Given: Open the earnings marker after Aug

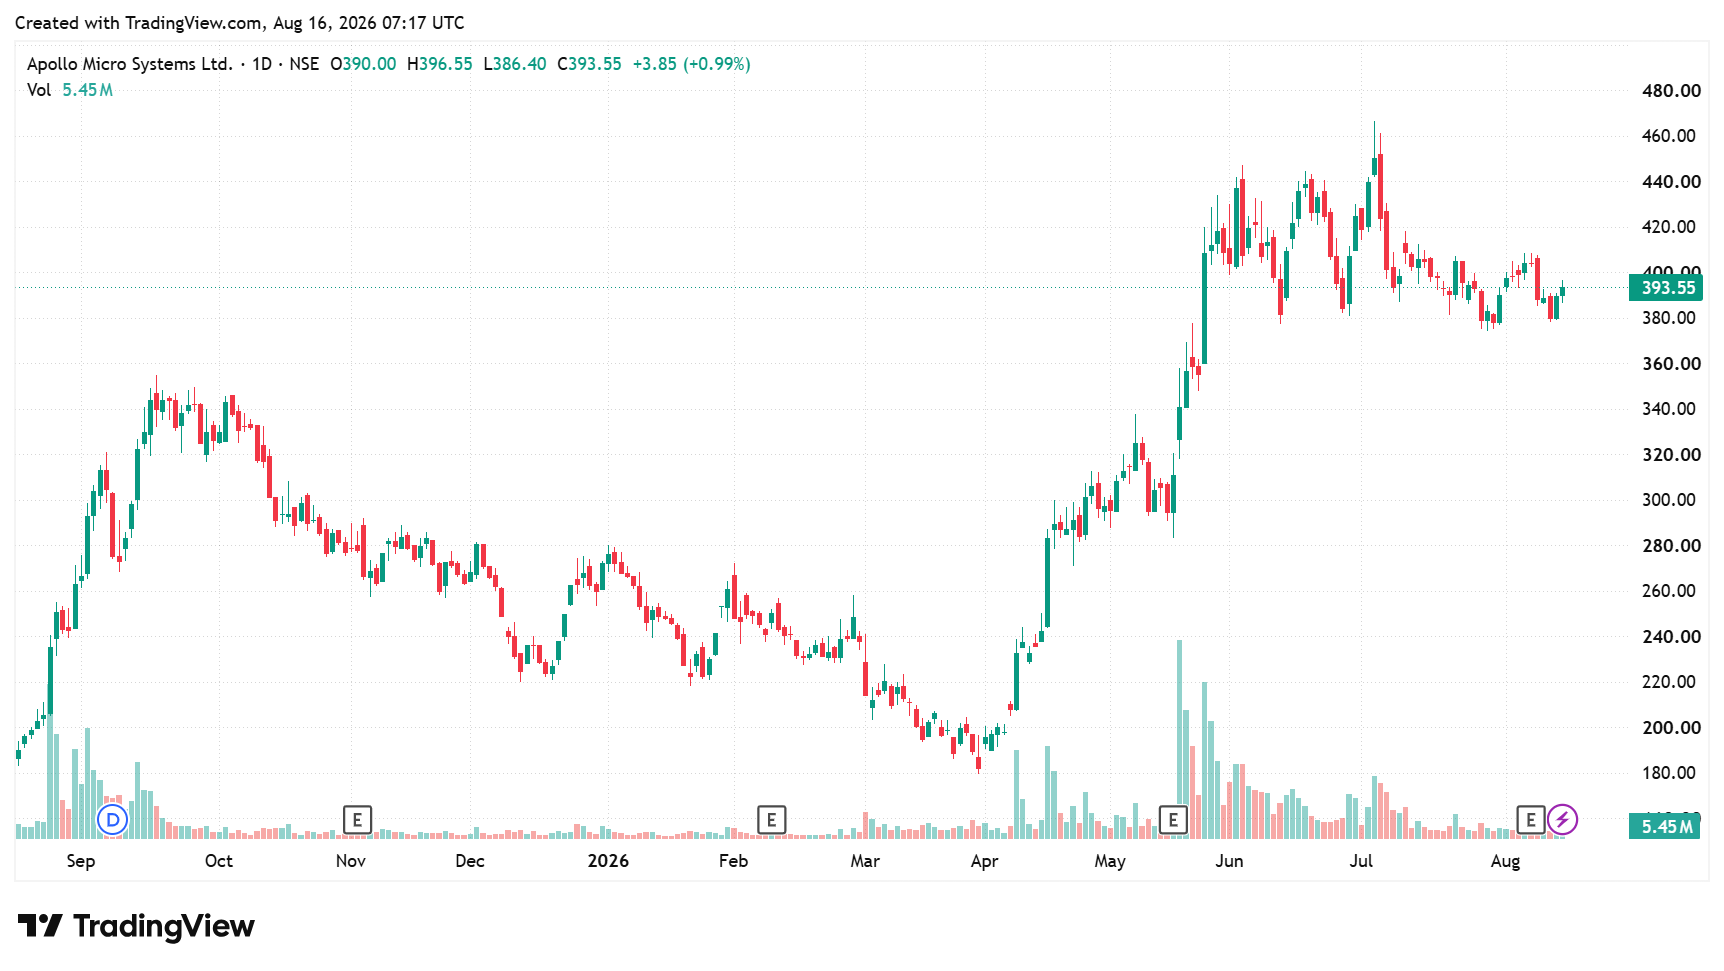Looking at the screenshot, I should (x=1531, y=820).
